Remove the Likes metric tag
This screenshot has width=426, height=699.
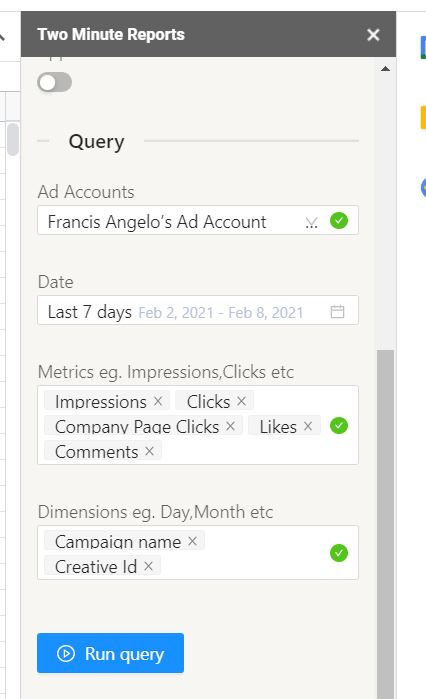[308, 426]
